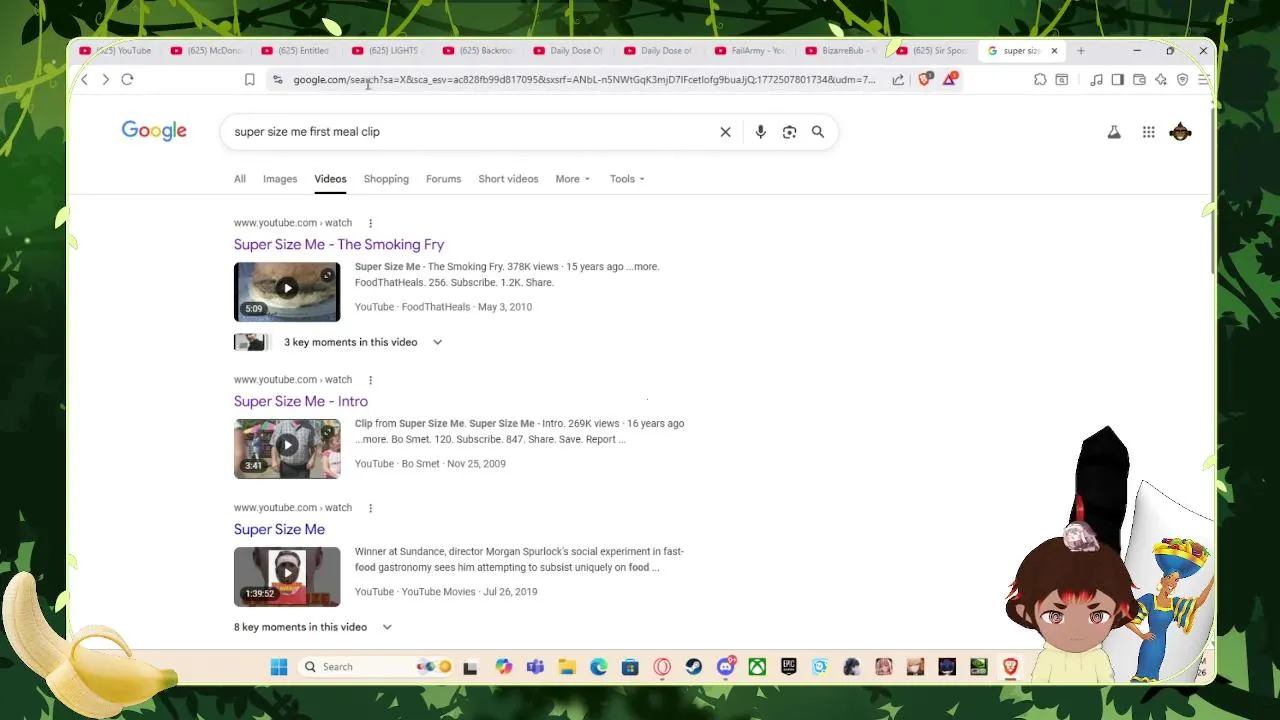Search by image with Google Lens
The height and width of the screenshot is (720, 1280).
(x=790, y=132)
